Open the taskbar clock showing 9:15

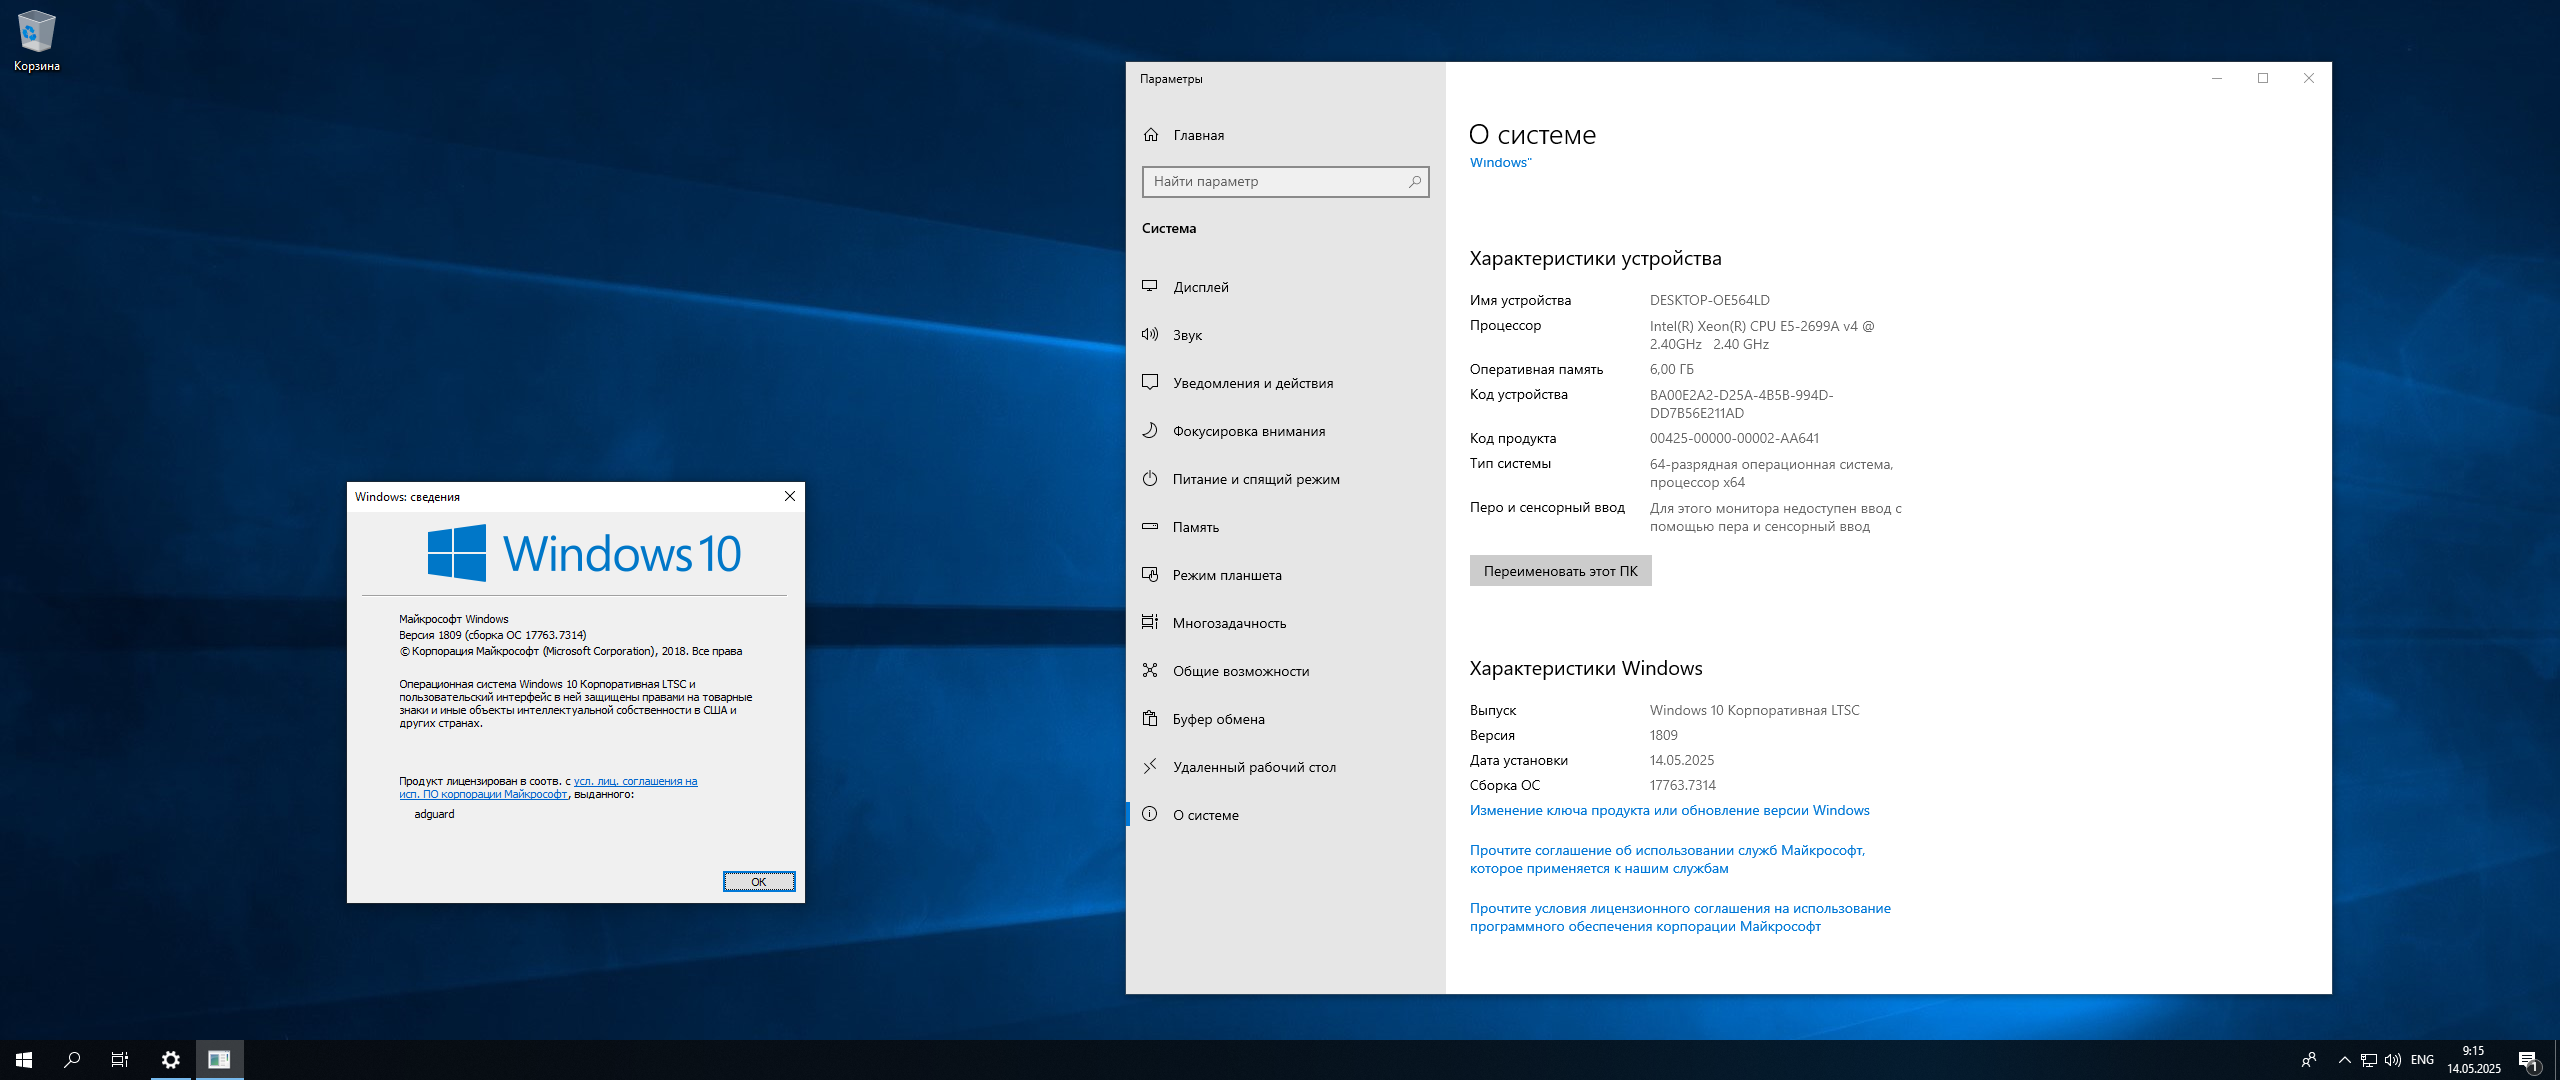(x=2473, y=1060)
